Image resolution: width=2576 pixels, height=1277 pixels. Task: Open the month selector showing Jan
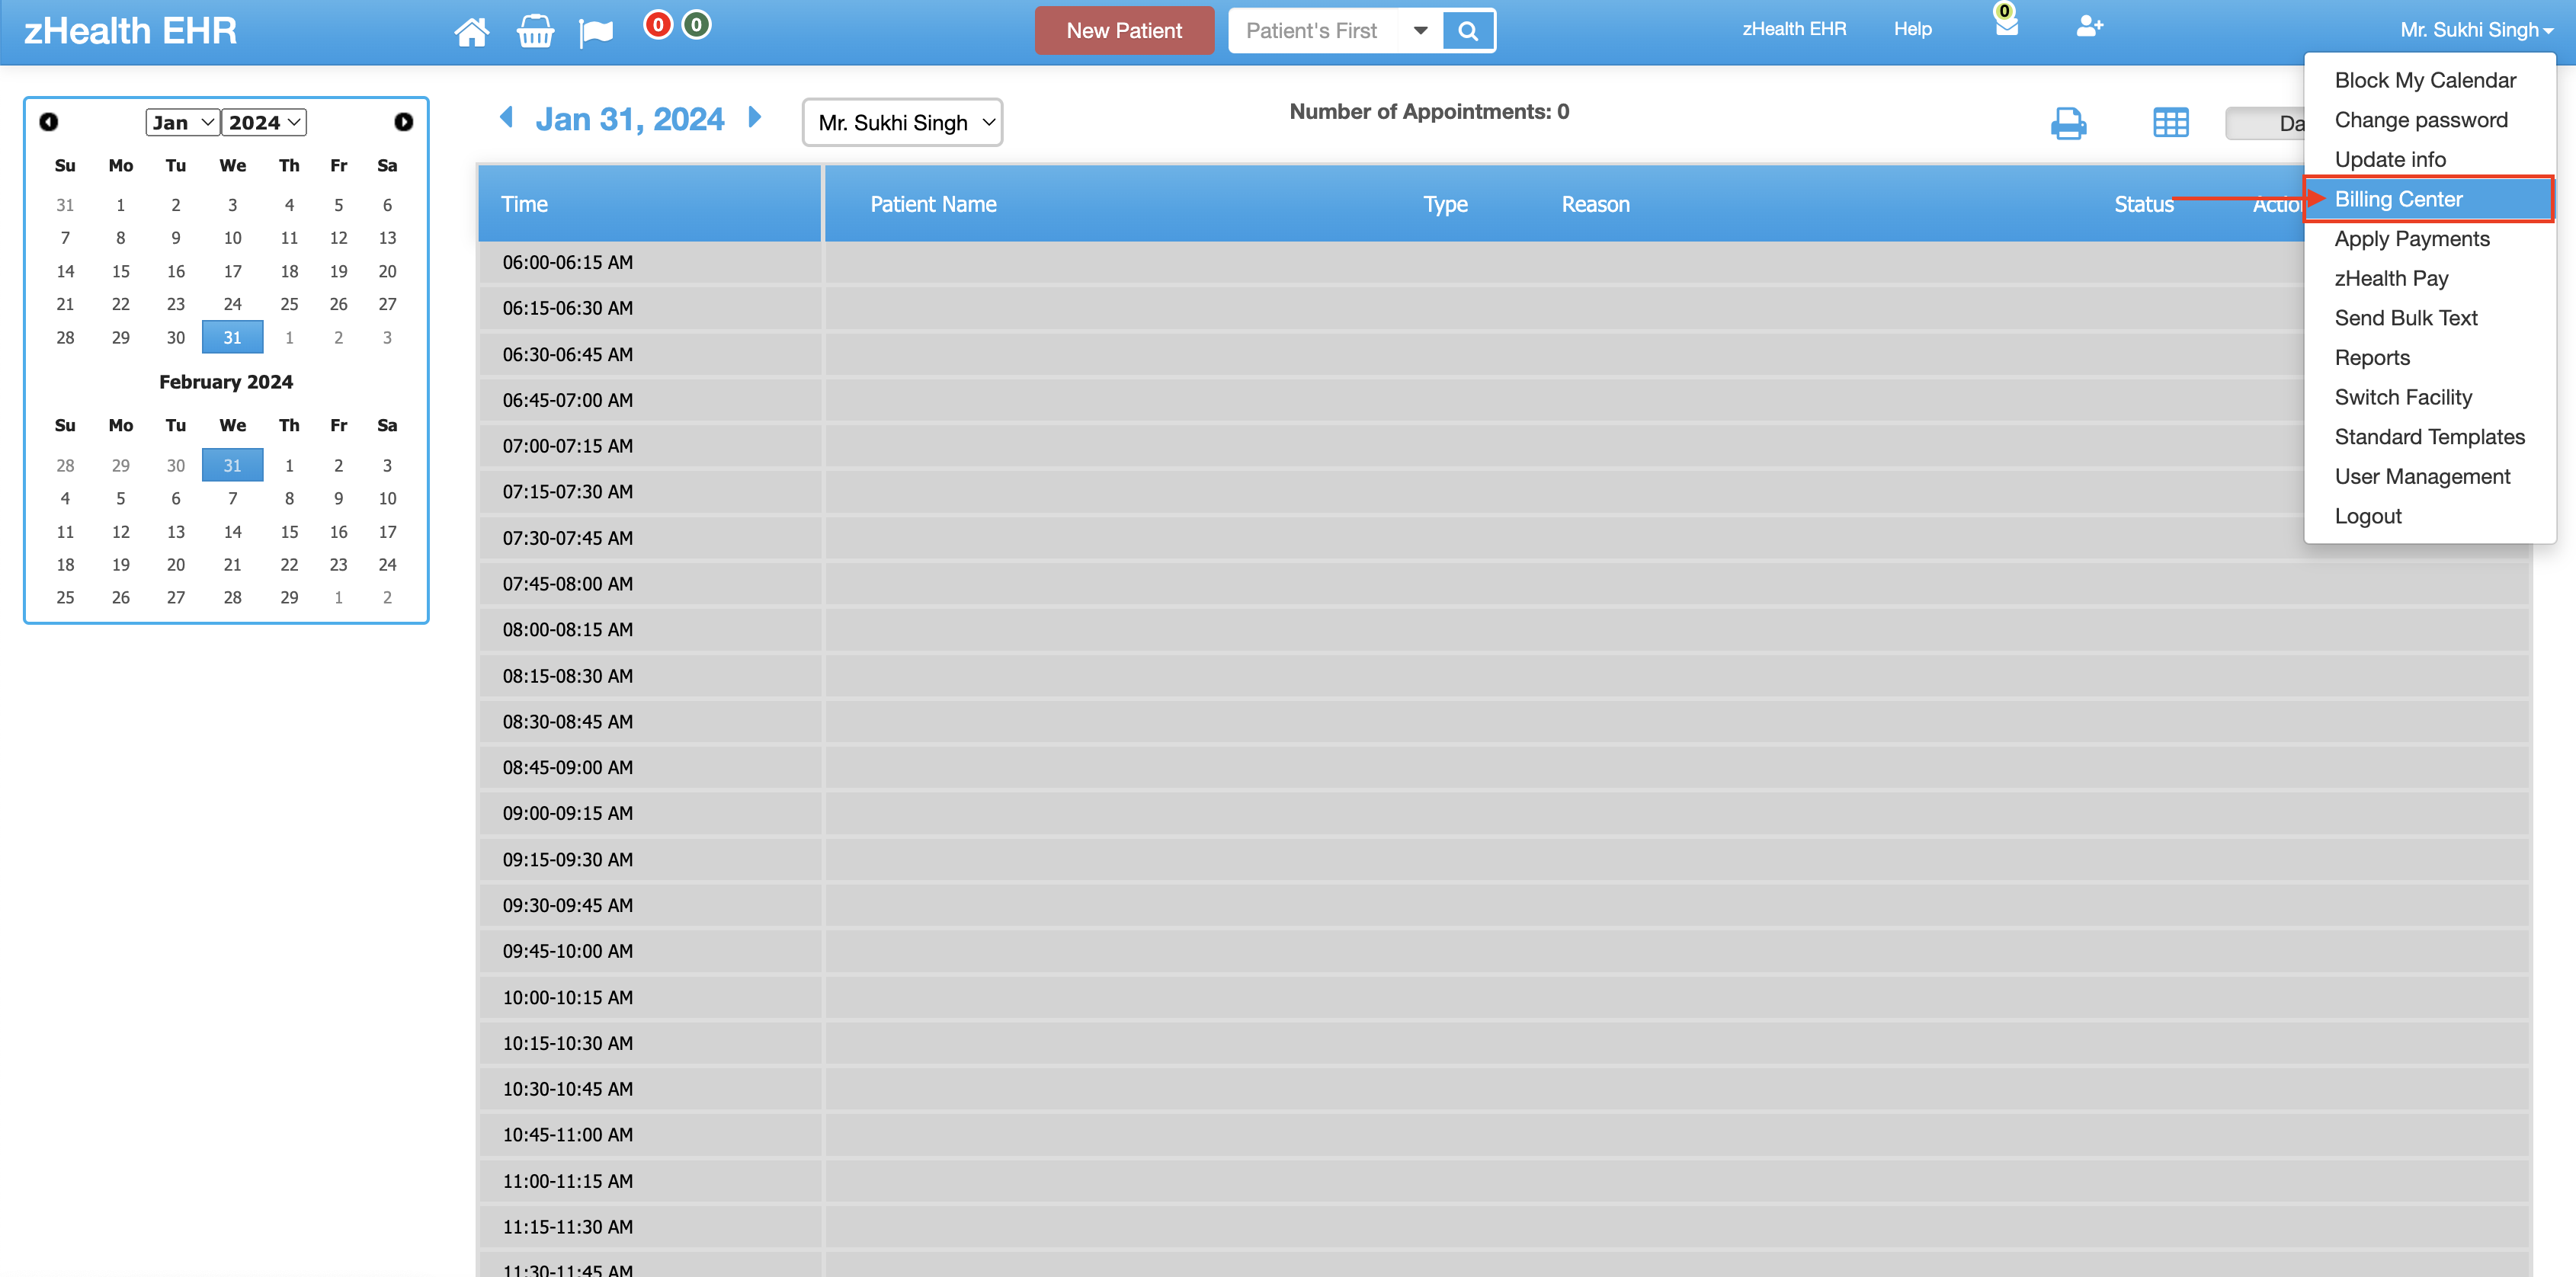pyautogui.click(x=182, y=122)
